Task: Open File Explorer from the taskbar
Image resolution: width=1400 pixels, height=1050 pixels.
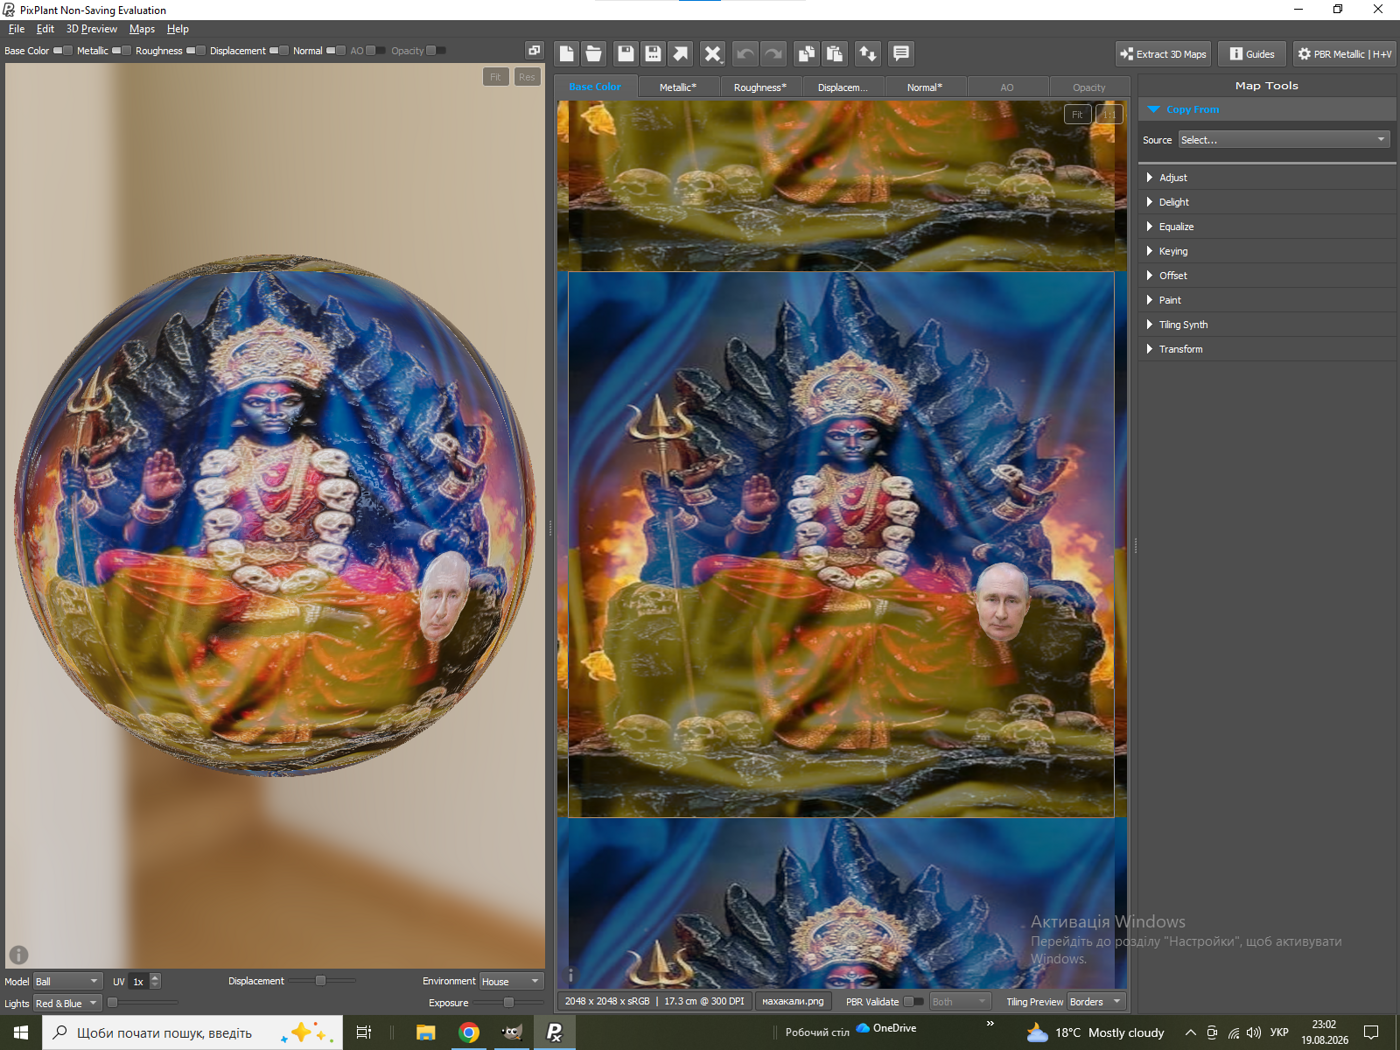Action: coord(426,1032)
